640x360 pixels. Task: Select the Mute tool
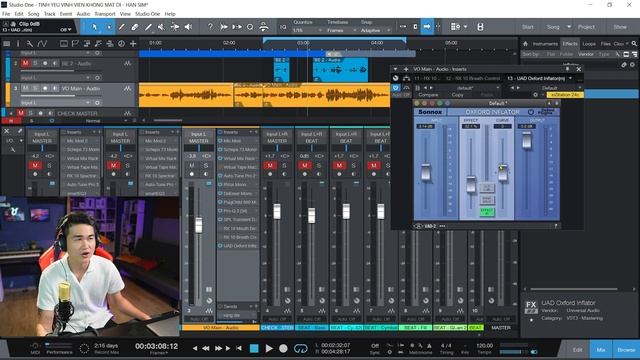pyautogui.click(x=161, y=27)
